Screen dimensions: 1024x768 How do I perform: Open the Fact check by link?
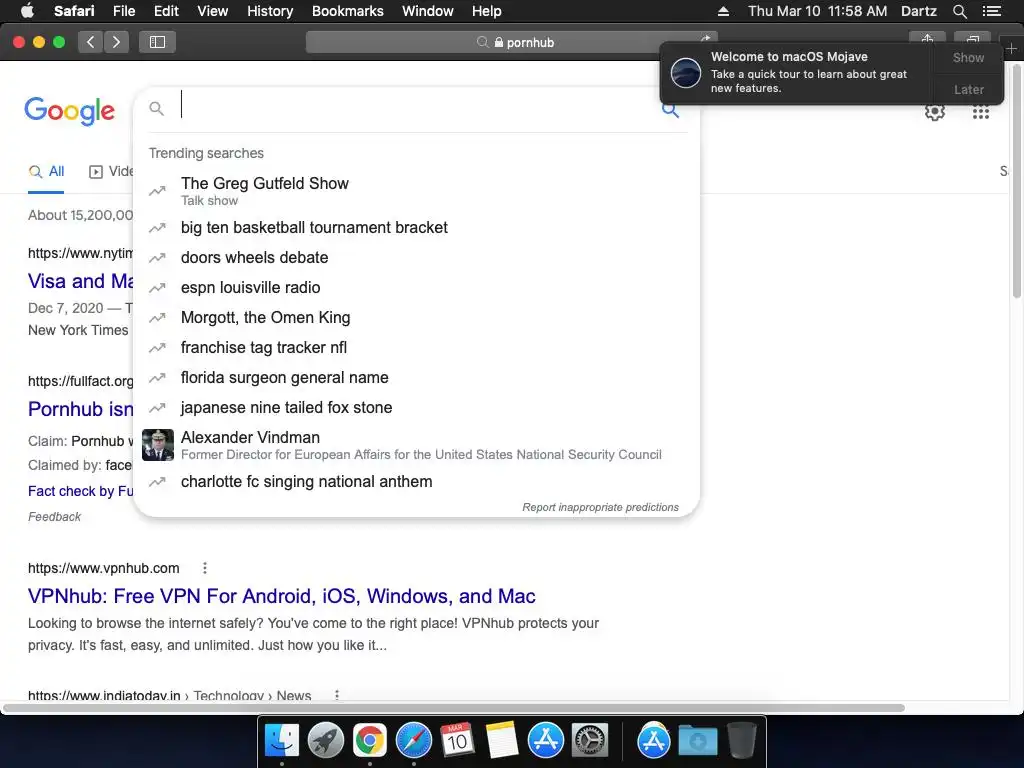(80, 491)
